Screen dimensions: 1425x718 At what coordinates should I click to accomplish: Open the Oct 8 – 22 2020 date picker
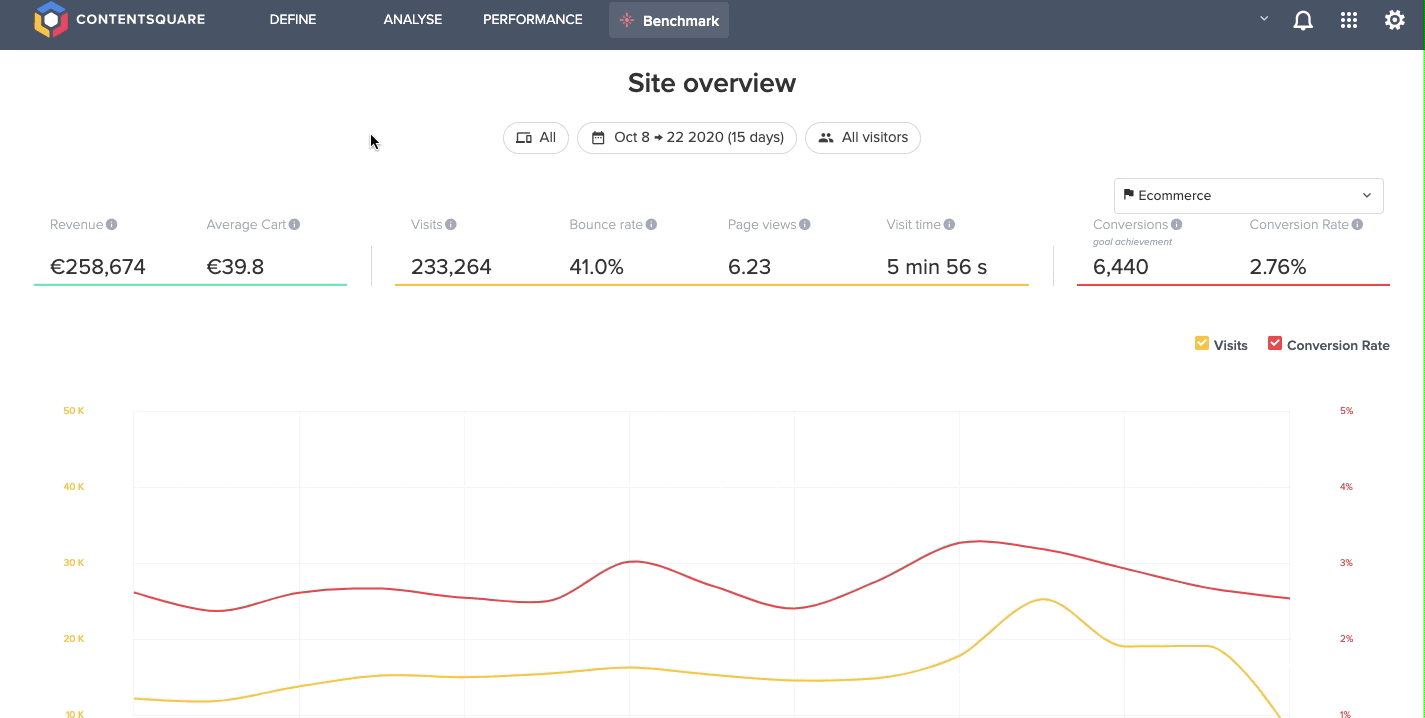tap(687, 138)
